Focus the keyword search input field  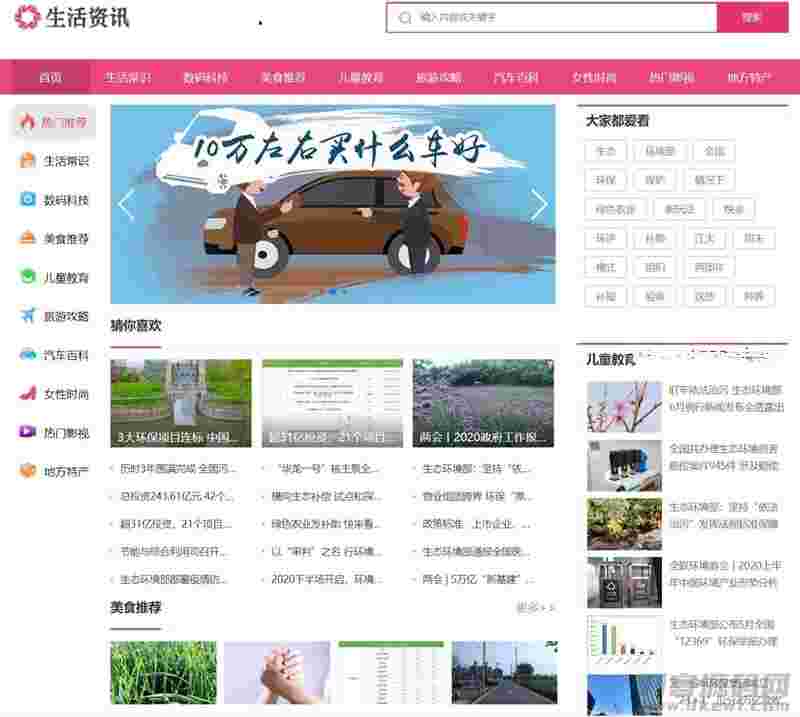(x=552, y=18)
